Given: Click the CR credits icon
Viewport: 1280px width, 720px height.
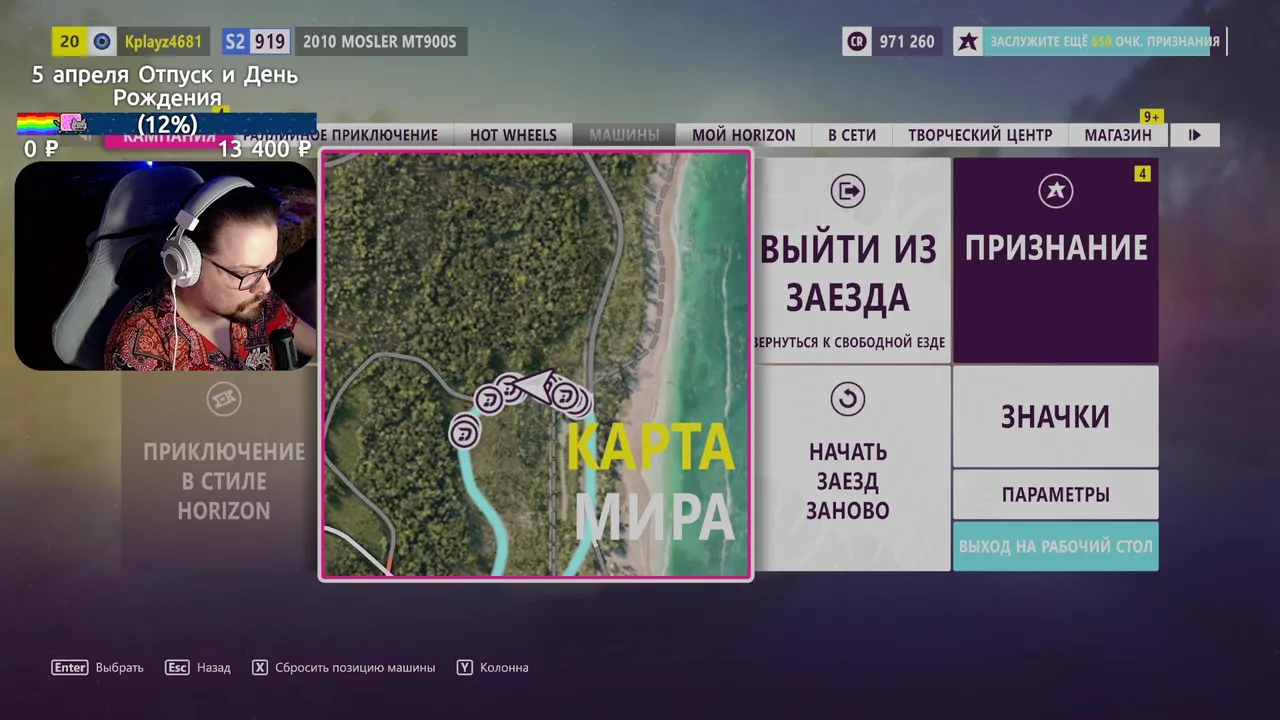Looking at the screenshot, I should (857, 42).
